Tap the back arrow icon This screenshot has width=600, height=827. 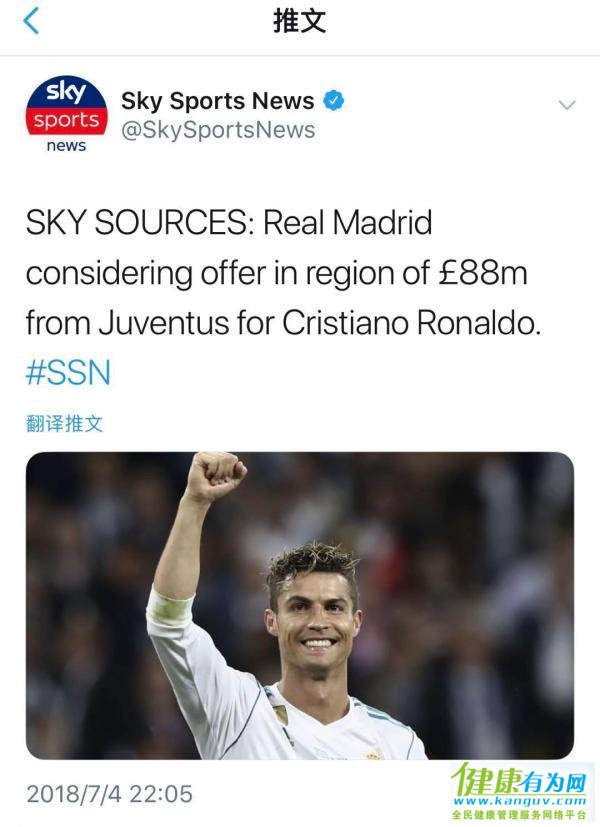pos(31,21)
